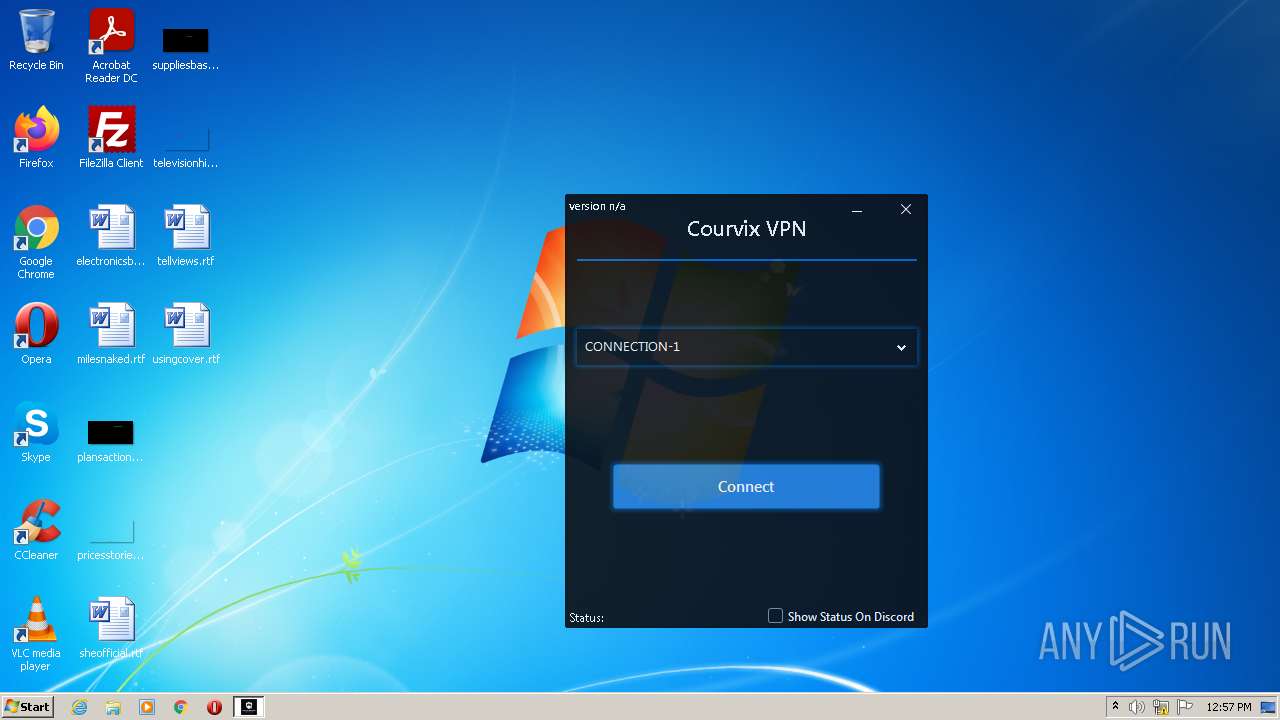The height and width of the screenshot is (720, 1280).
Task: Click the version n/a label
Action: 597,206
